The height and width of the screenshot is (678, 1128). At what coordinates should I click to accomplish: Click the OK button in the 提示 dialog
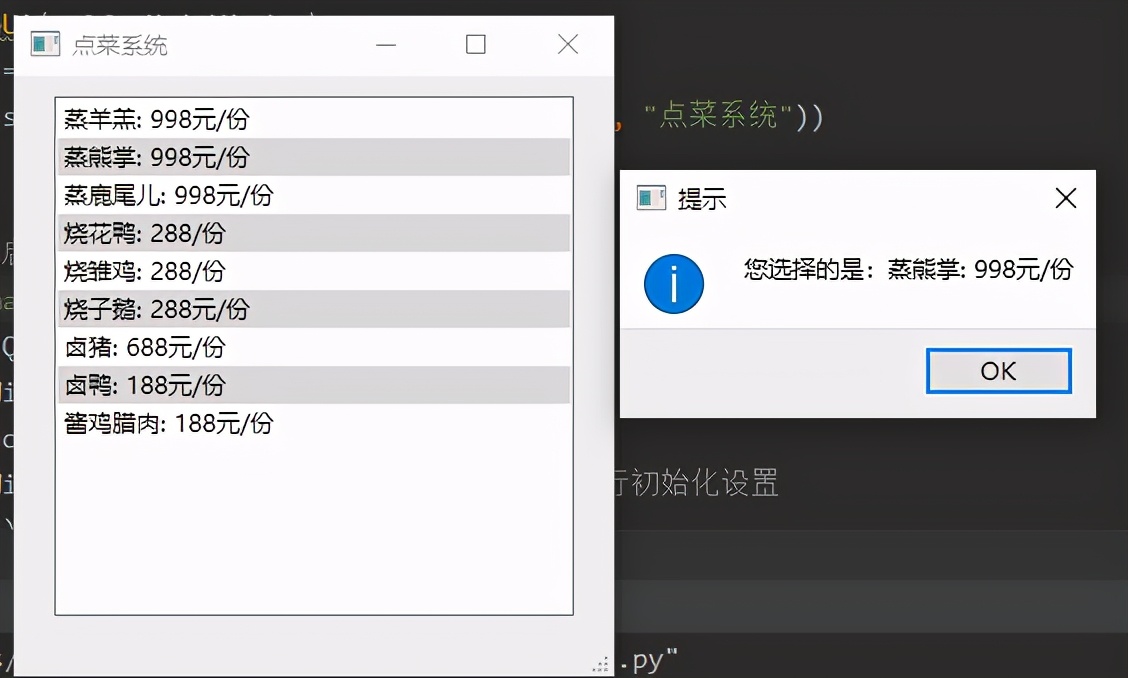pyautogui.click(x=999, y=371)
